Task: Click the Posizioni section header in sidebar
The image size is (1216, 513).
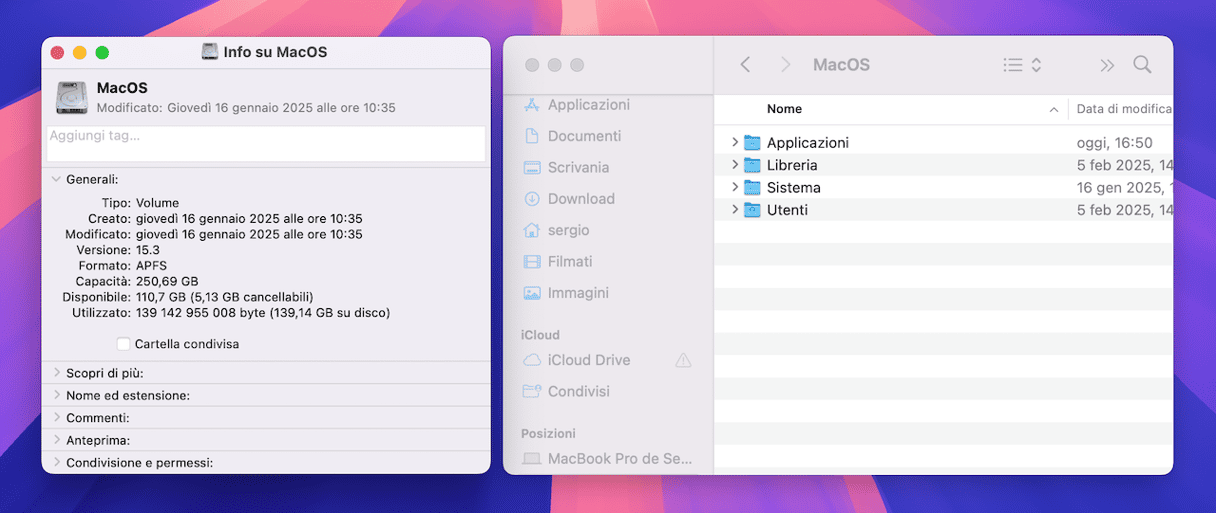Action: click(548, 434)
